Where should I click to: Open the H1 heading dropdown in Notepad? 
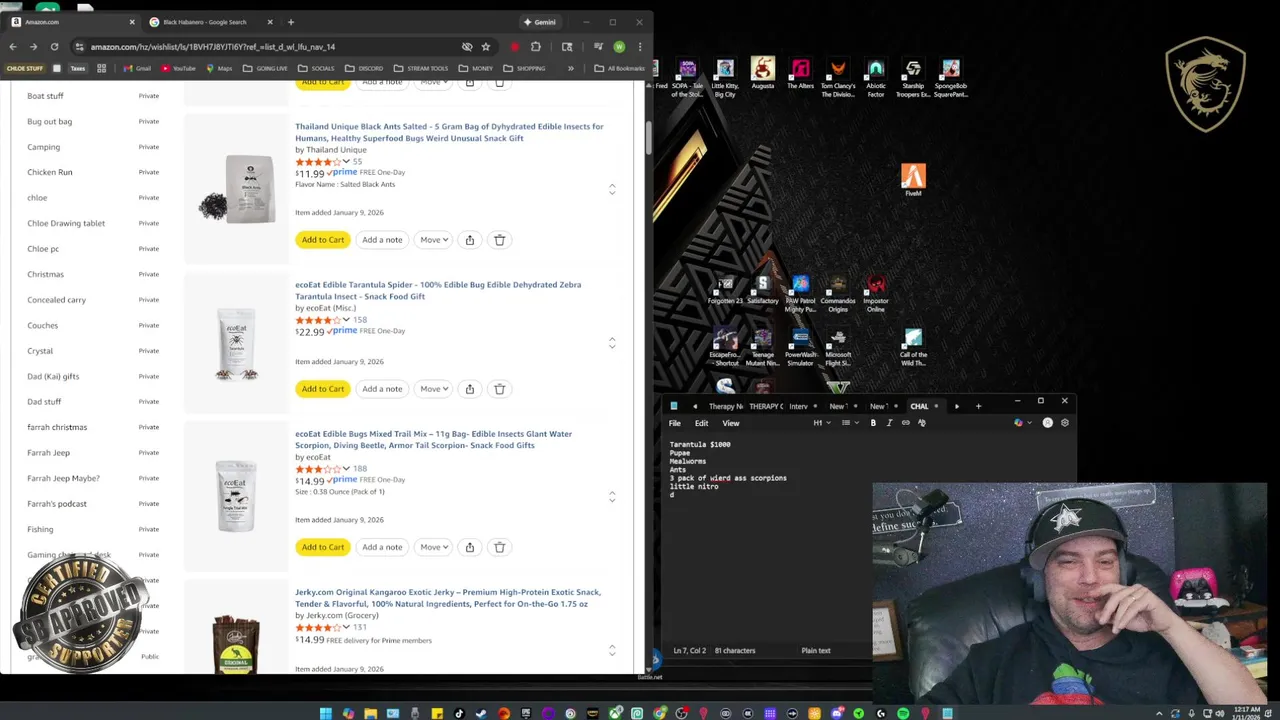820,423
